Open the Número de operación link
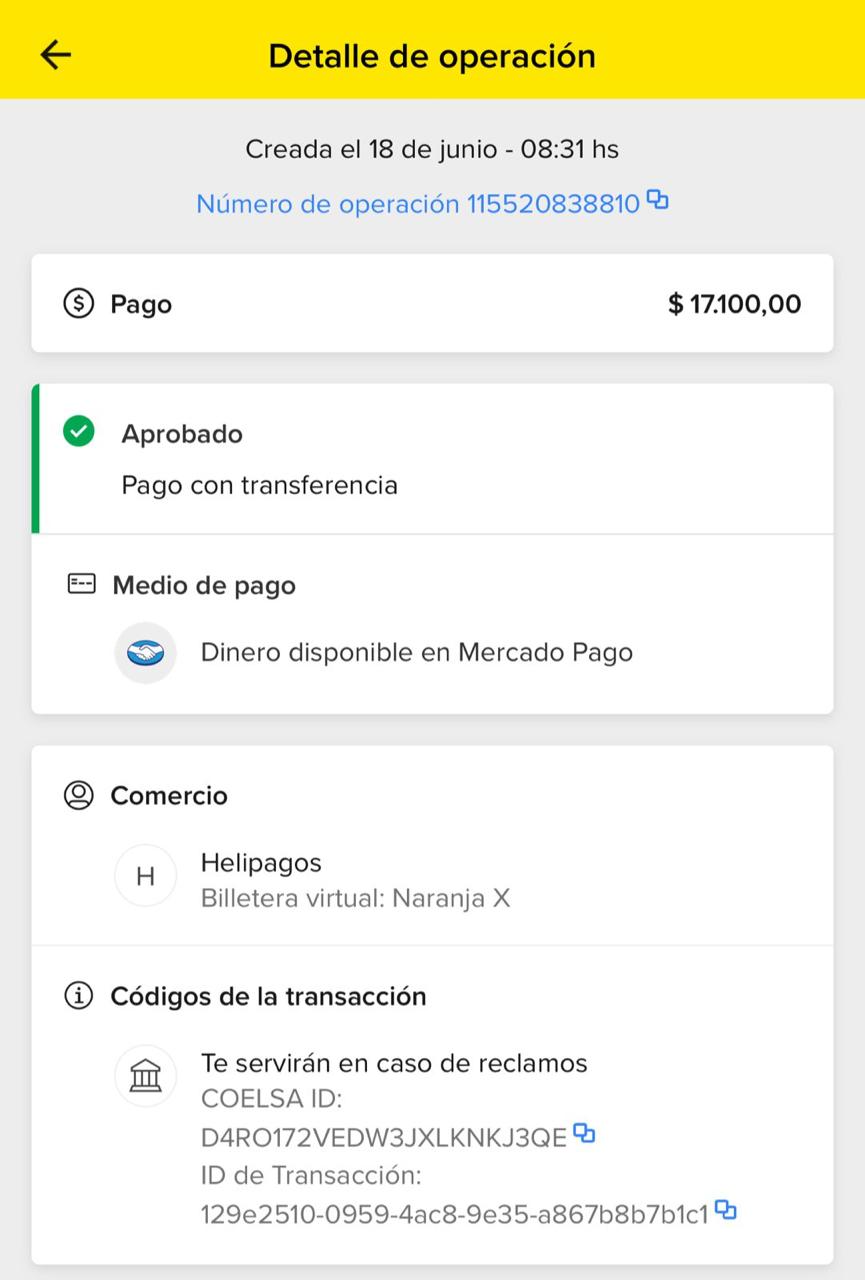The height and width of the screenshot is (1280, 865). point(417,204)
